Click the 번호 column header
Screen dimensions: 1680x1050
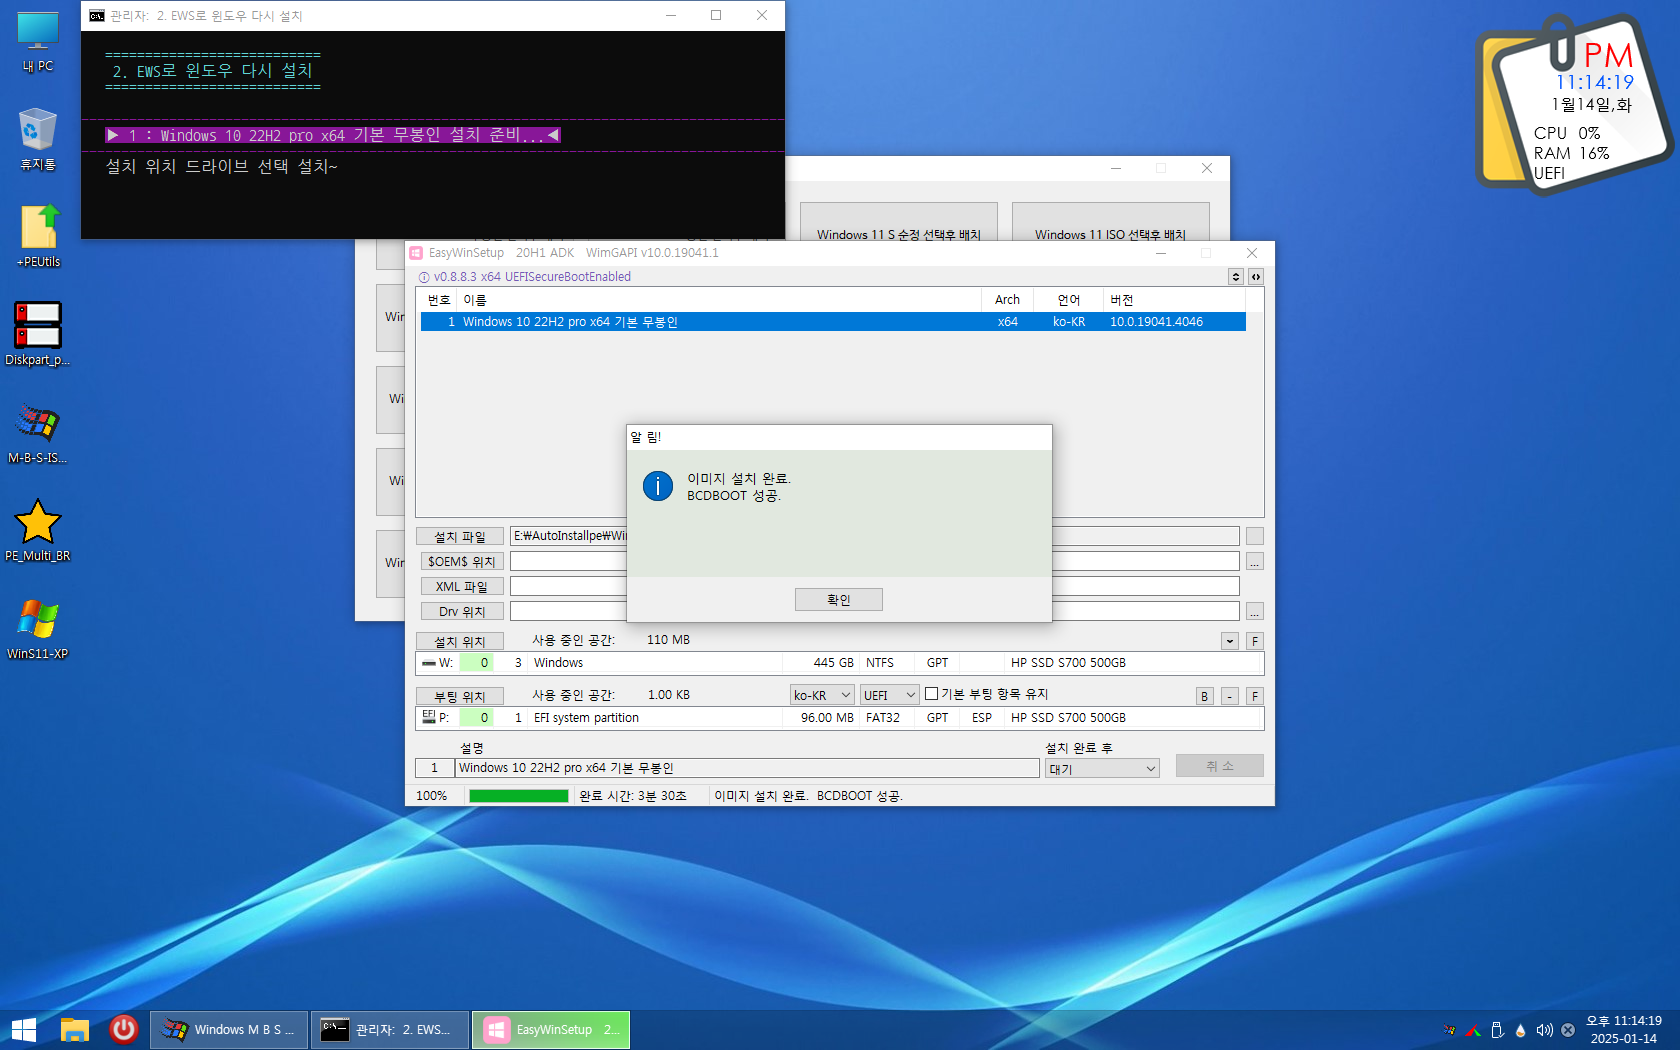coord(439,300)
